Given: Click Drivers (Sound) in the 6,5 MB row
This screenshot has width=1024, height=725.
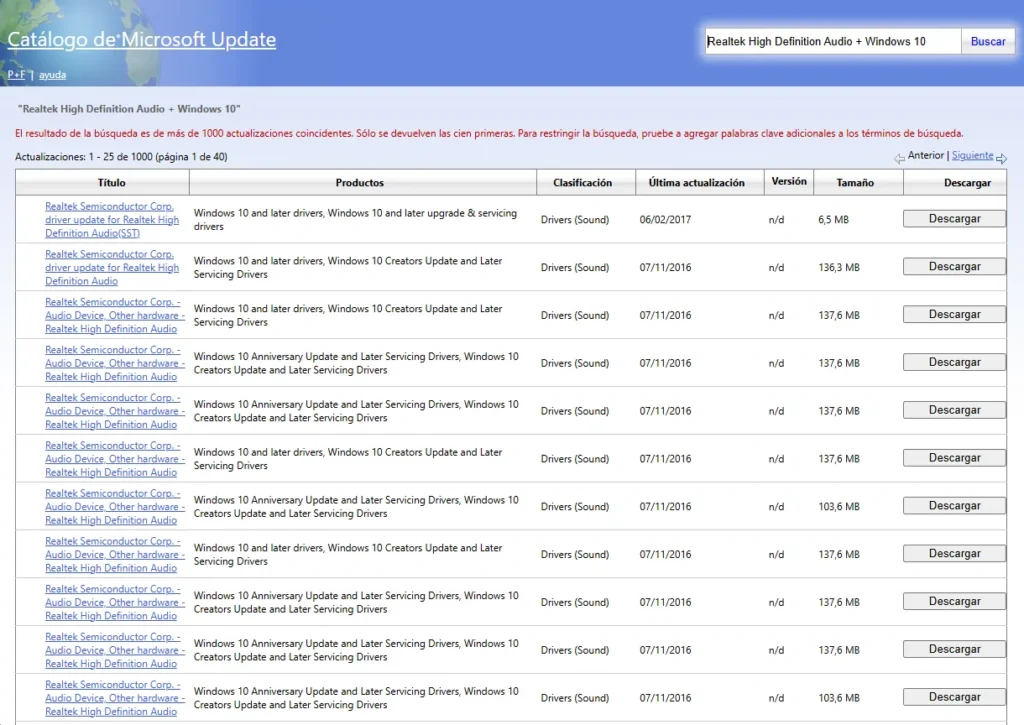Looking at the screenshot, I should coord(575,219).
